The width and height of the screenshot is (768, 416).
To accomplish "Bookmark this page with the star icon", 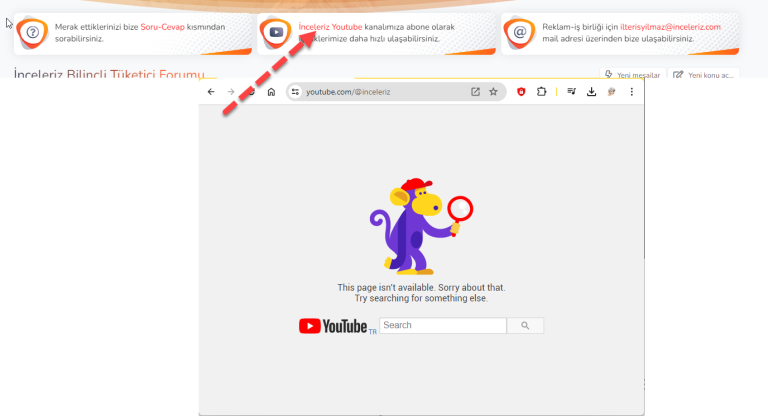I will point(493,92).
